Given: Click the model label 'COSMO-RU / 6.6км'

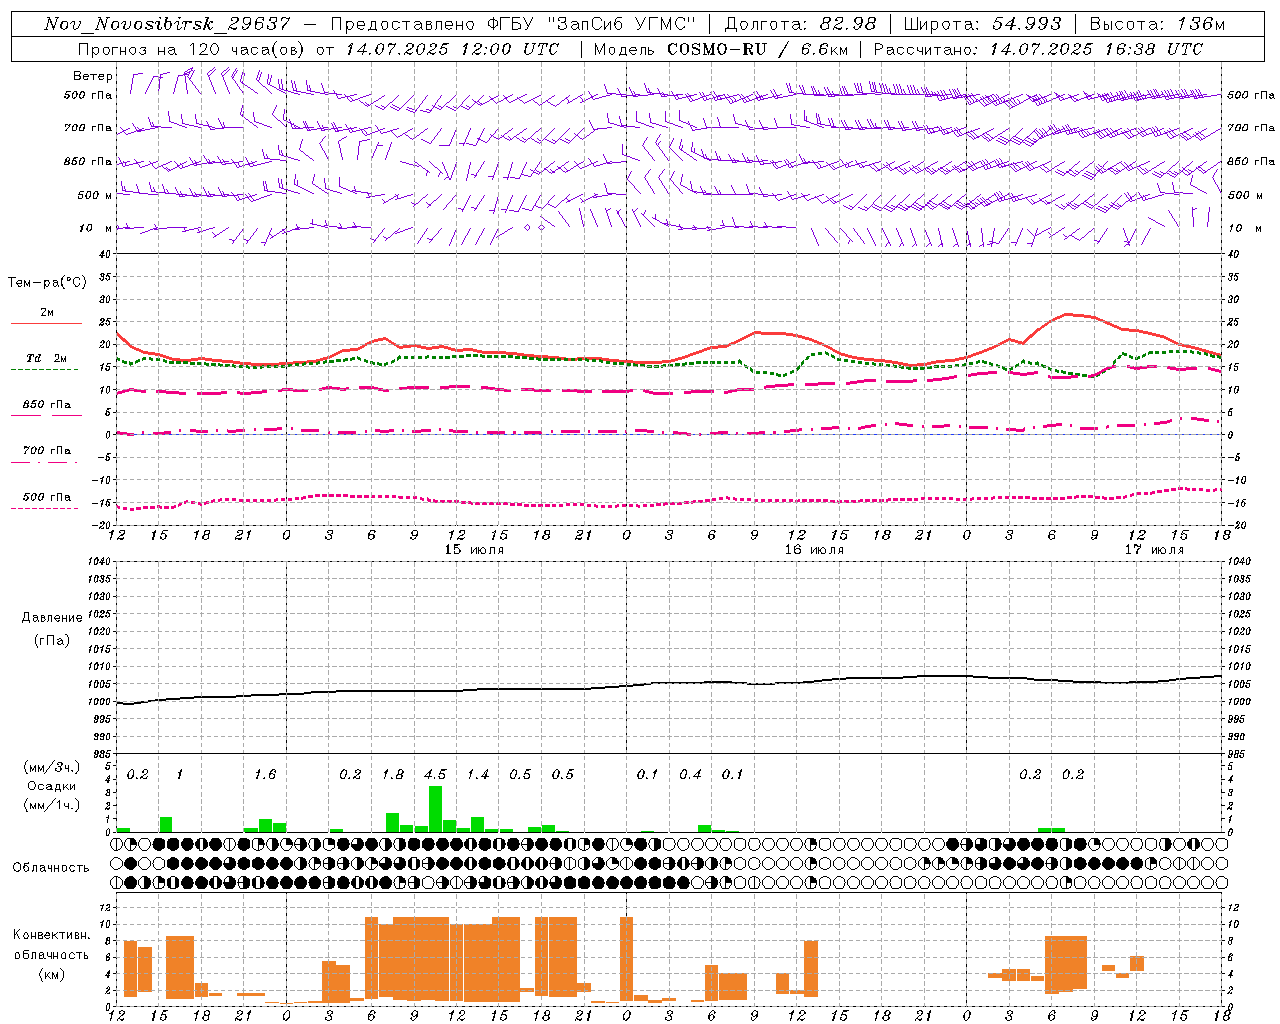Looking at the screenshot, I should pos(758,49).
